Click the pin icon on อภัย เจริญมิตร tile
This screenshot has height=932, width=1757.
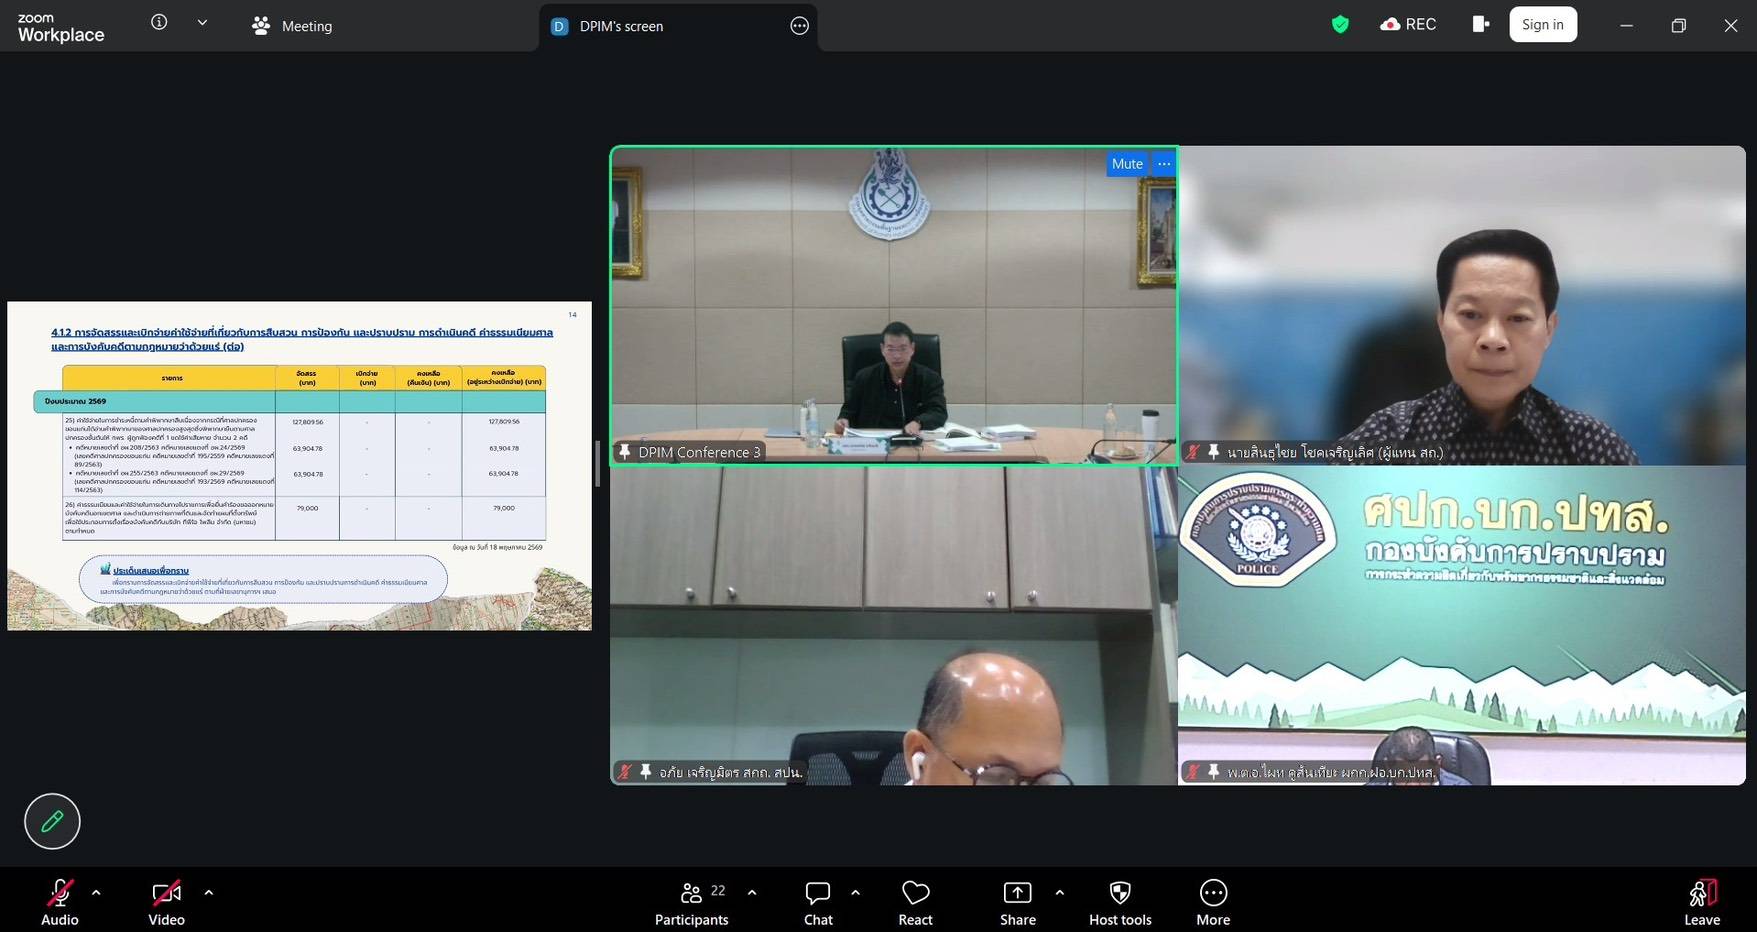coord(646,772)
